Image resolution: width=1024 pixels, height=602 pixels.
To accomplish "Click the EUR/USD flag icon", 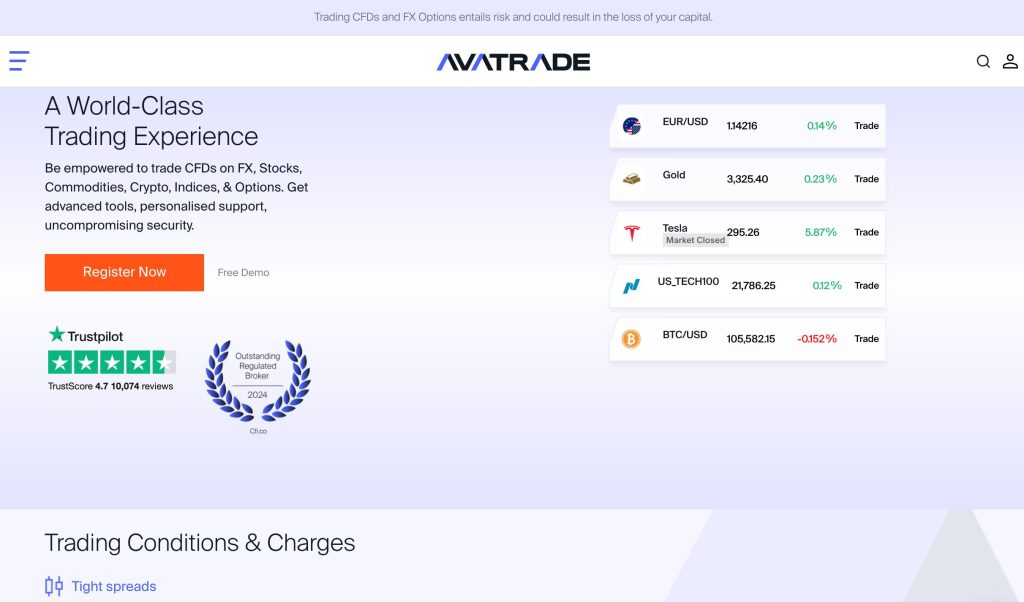I will [632, 126].
